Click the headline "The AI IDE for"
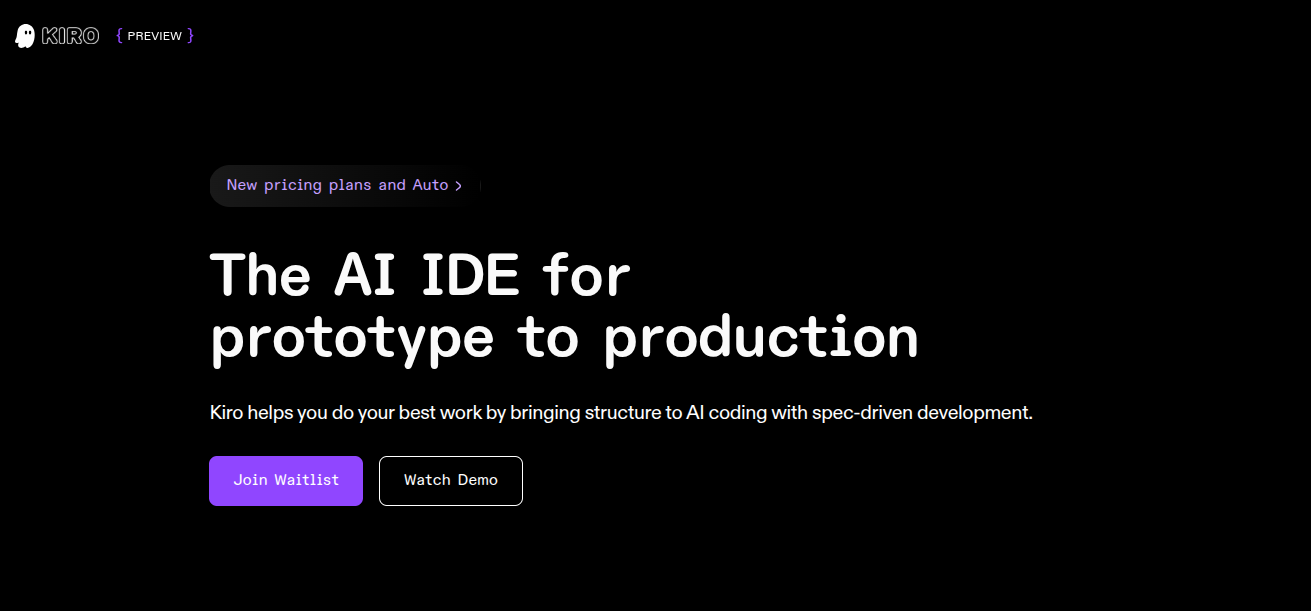1311x611 pixels. click(420, 274)
